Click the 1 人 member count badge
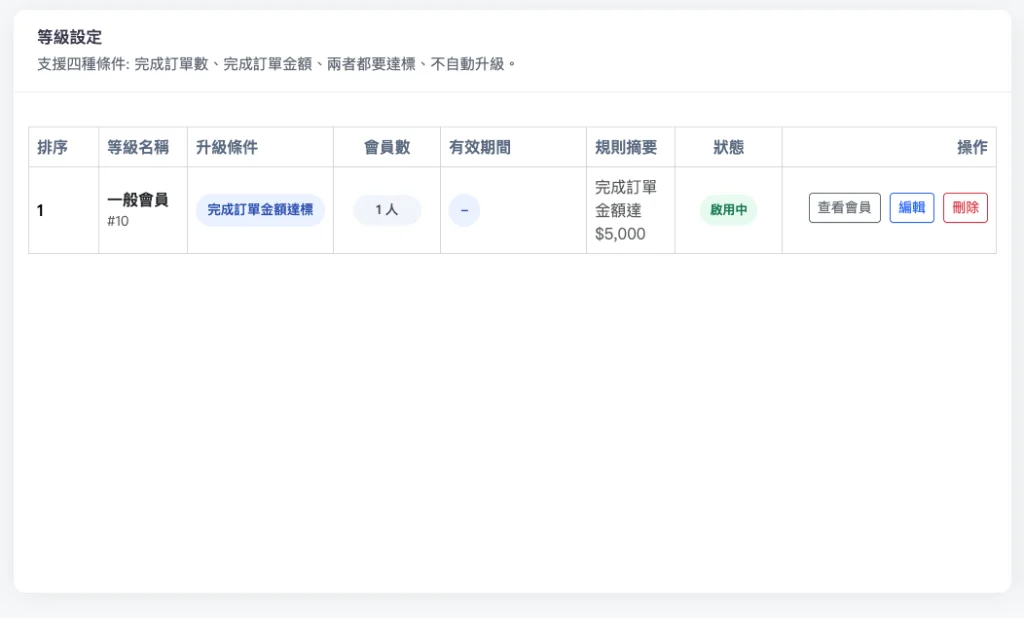The width and height of the screenshot is (1024, 618). coord(387,210)
